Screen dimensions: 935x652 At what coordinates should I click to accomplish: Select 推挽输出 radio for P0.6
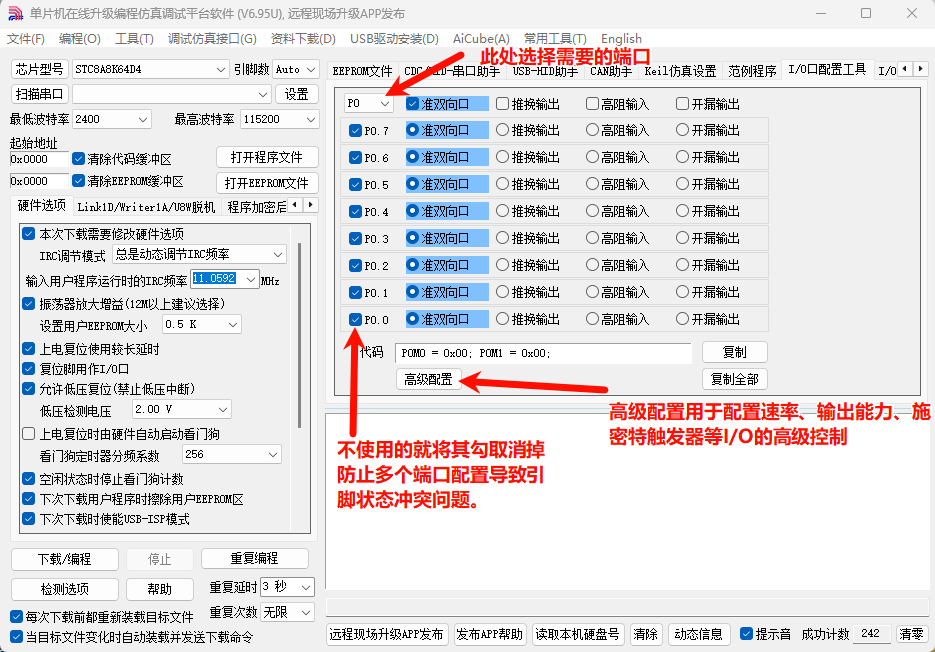coord(502,157)
